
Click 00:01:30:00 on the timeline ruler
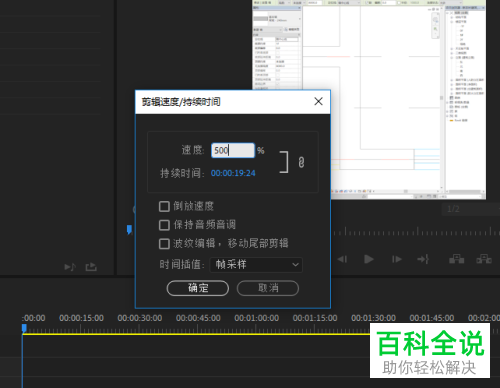pyautogui.click(x=373, y=318)
